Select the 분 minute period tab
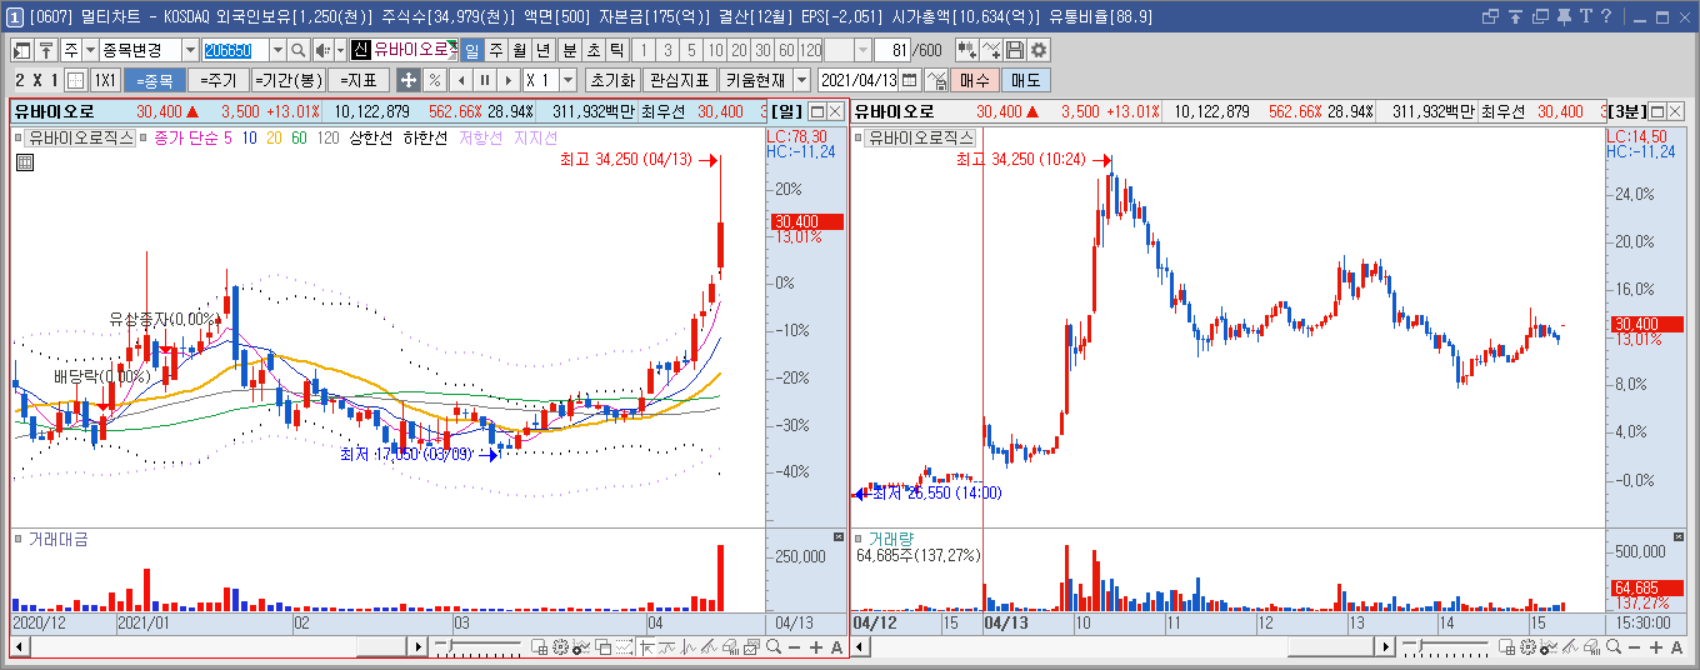Image resolution: width=1700 pixels, height=670 pixels. click(570, 50)
